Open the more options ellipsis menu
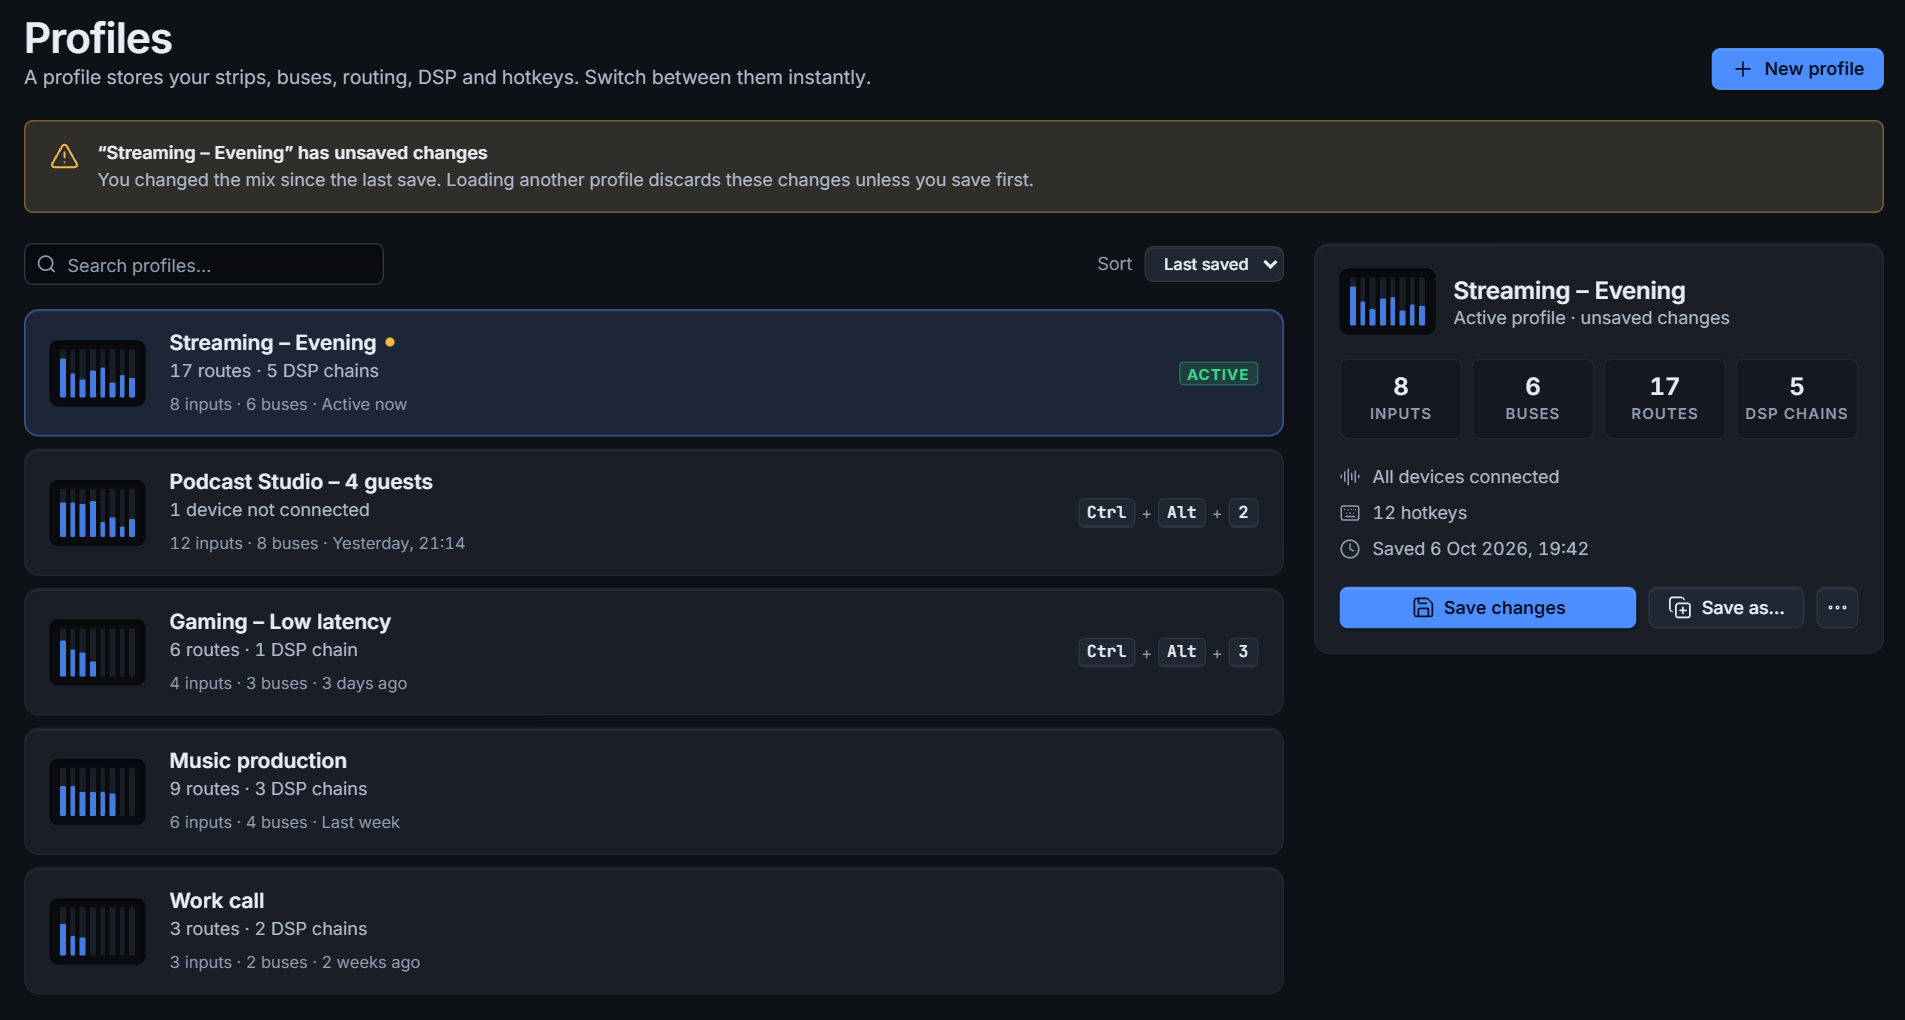The image size is (1905, 1020). 1837,608
